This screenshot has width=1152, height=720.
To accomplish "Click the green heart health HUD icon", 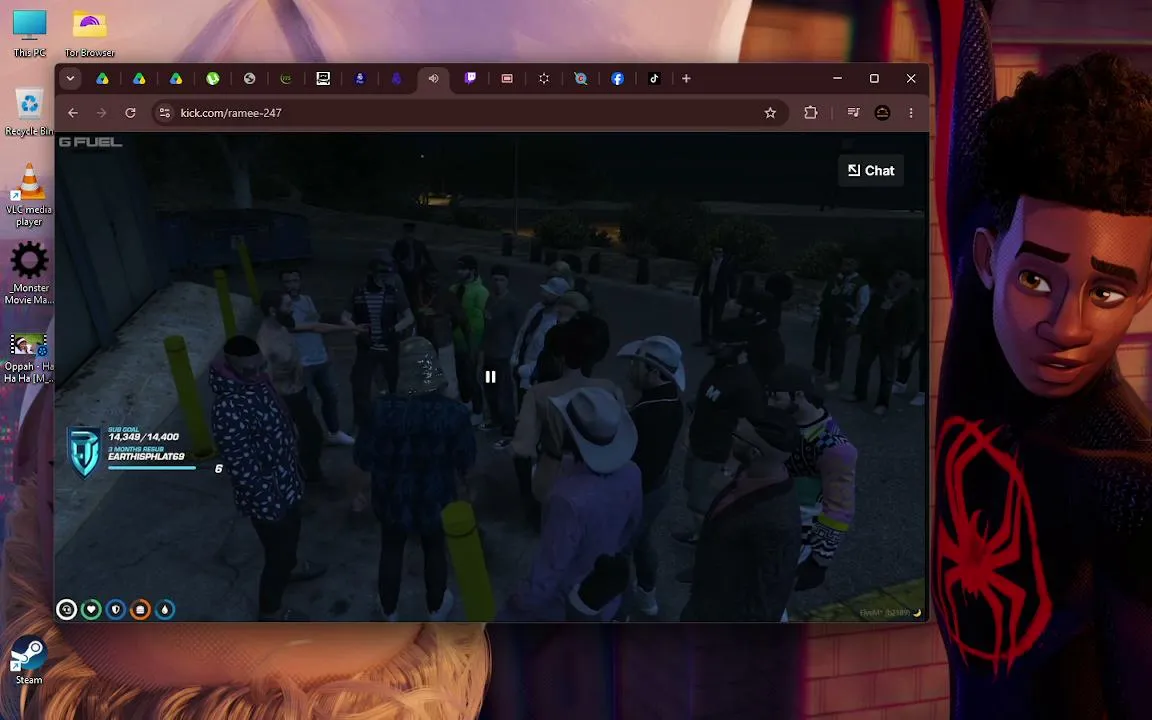I will tap(91, 609).
